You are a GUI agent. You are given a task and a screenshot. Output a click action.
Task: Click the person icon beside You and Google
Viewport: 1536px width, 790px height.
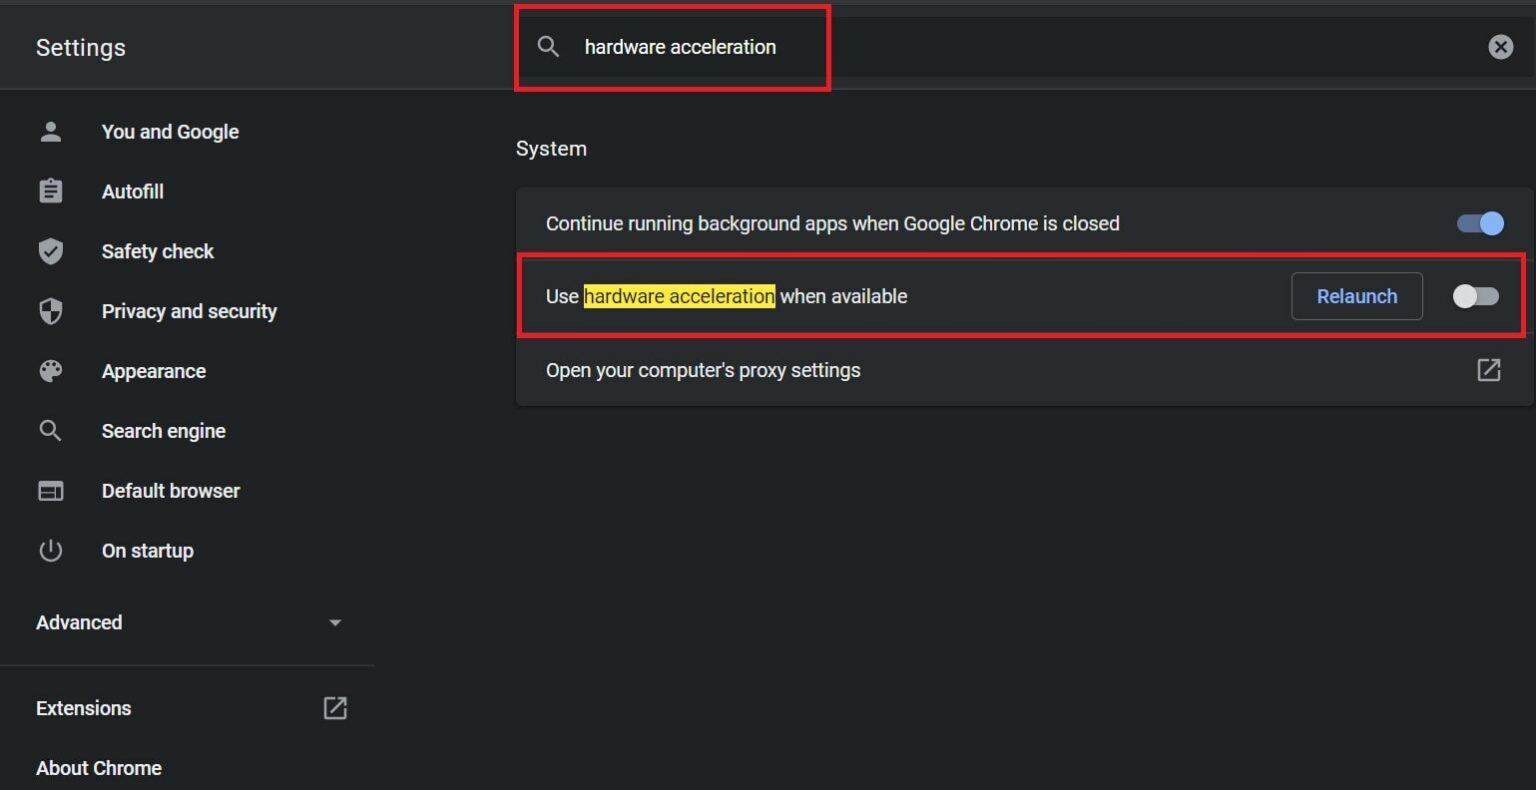point(50,131)
